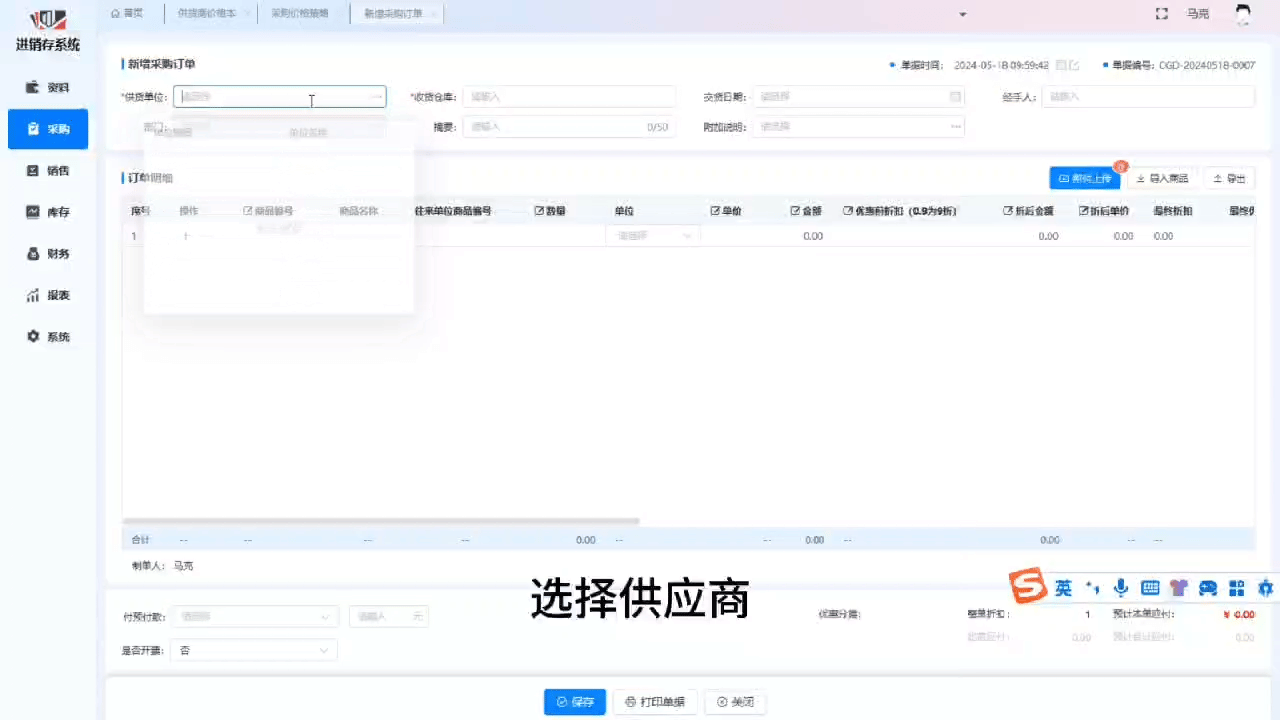Open the 财务 finance module
Image resolution: width=1280 pixels, height=720 pixels.
(x=47, y=254)
